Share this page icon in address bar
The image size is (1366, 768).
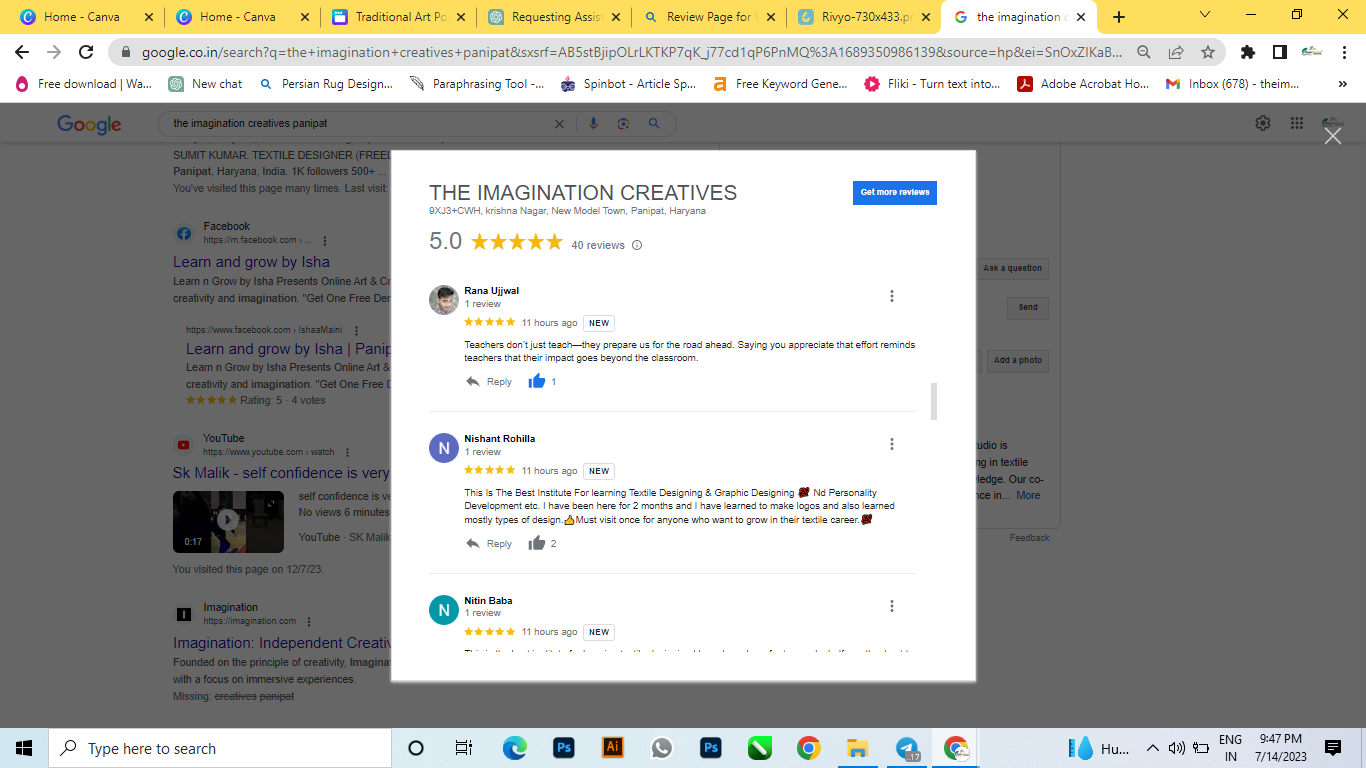[1176, 52]
